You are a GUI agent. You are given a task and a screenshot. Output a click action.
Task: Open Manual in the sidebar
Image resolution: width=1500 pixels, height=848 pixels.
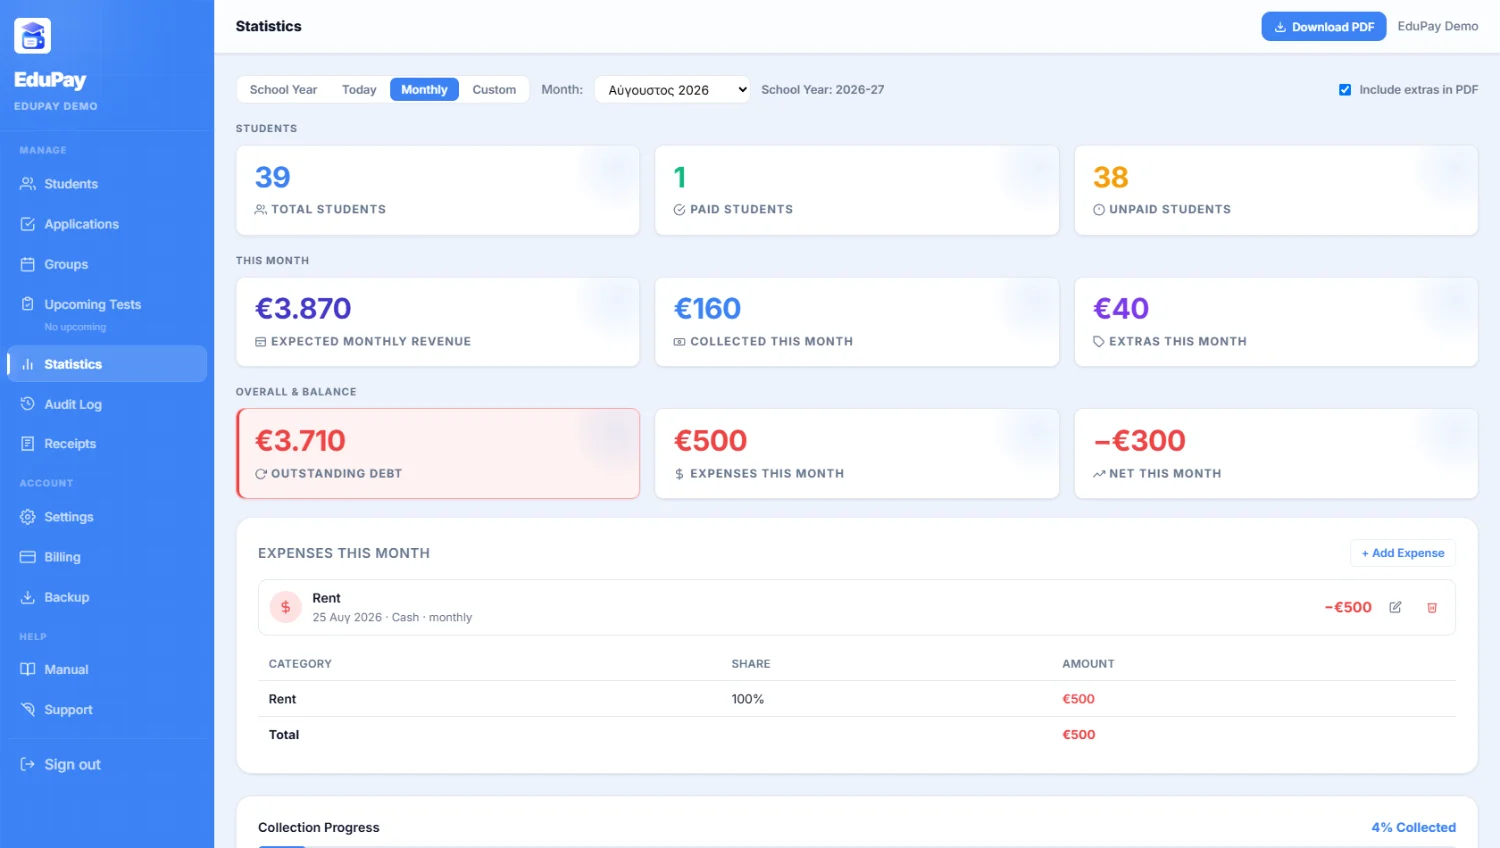point(107,669)
